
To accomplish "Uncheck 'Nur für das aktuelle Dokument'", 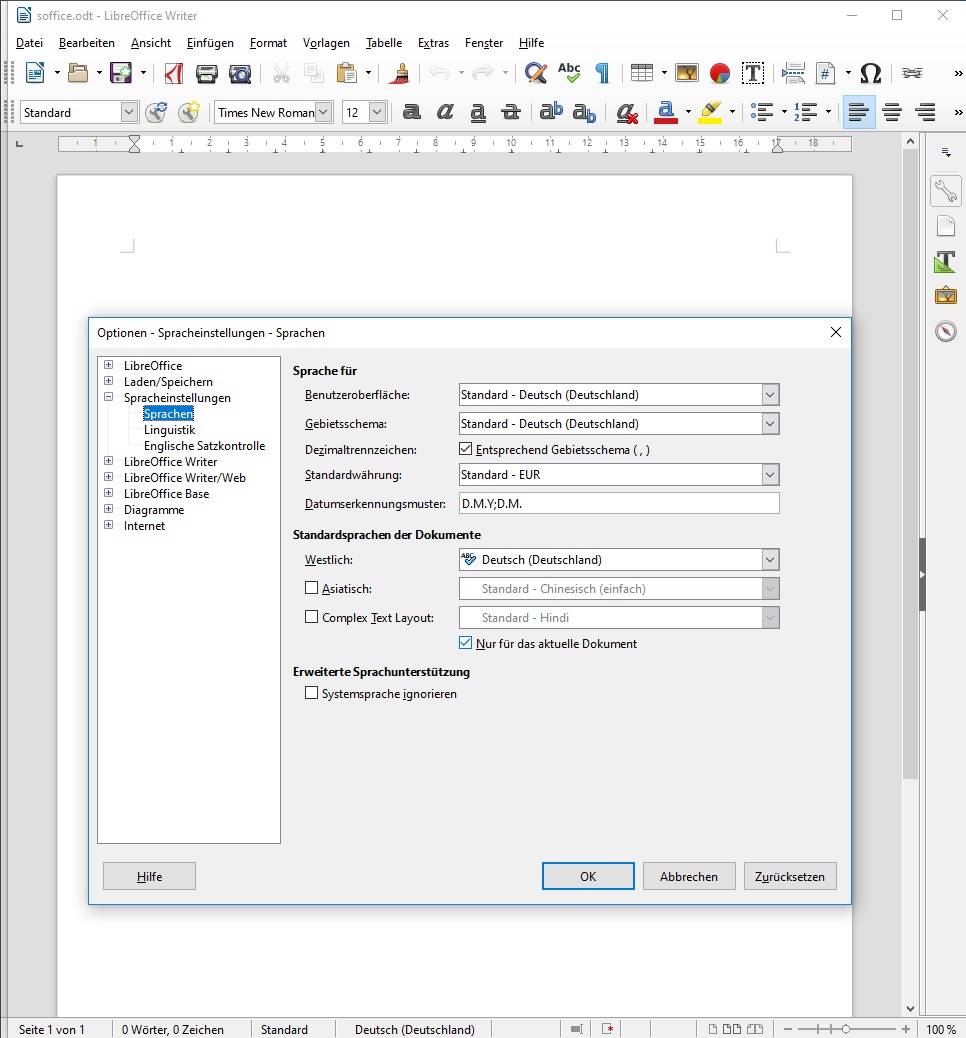I will pos(465,643).
